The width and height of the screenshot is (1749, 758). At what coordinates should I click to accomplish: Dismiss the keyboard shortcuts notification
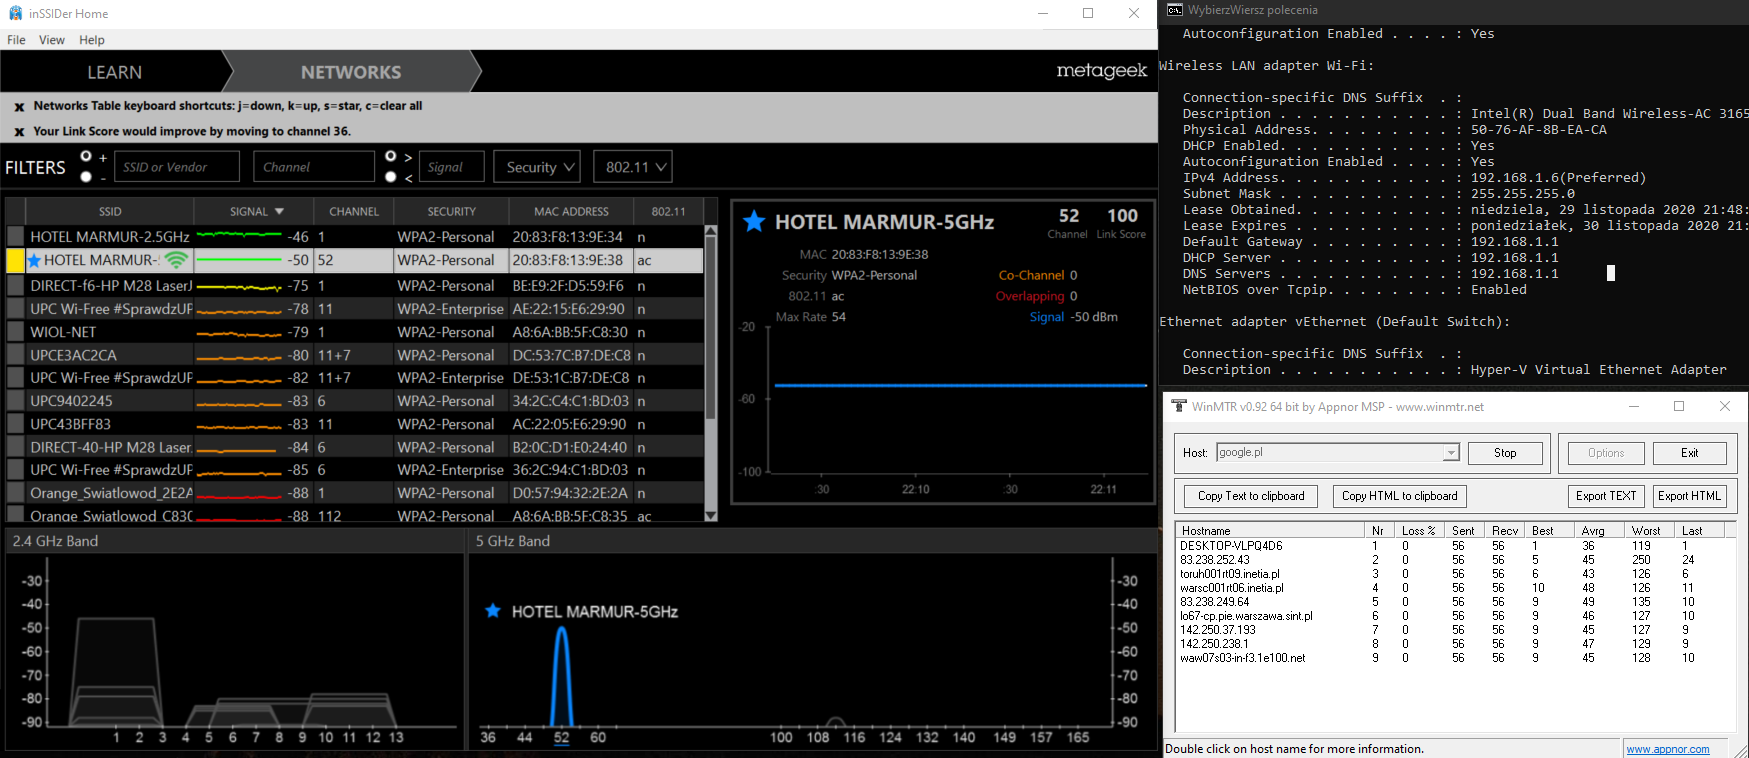pos(19,107)
